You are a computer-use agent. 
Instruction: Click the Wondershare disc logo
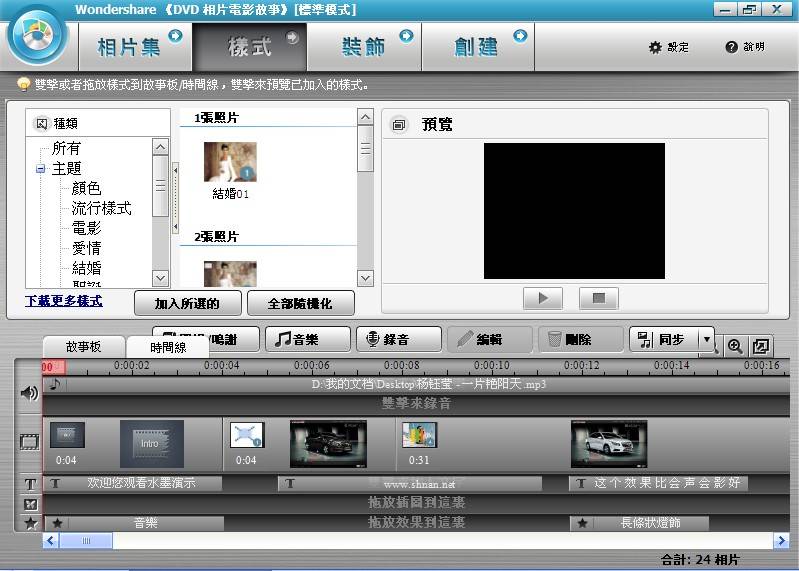37,36
